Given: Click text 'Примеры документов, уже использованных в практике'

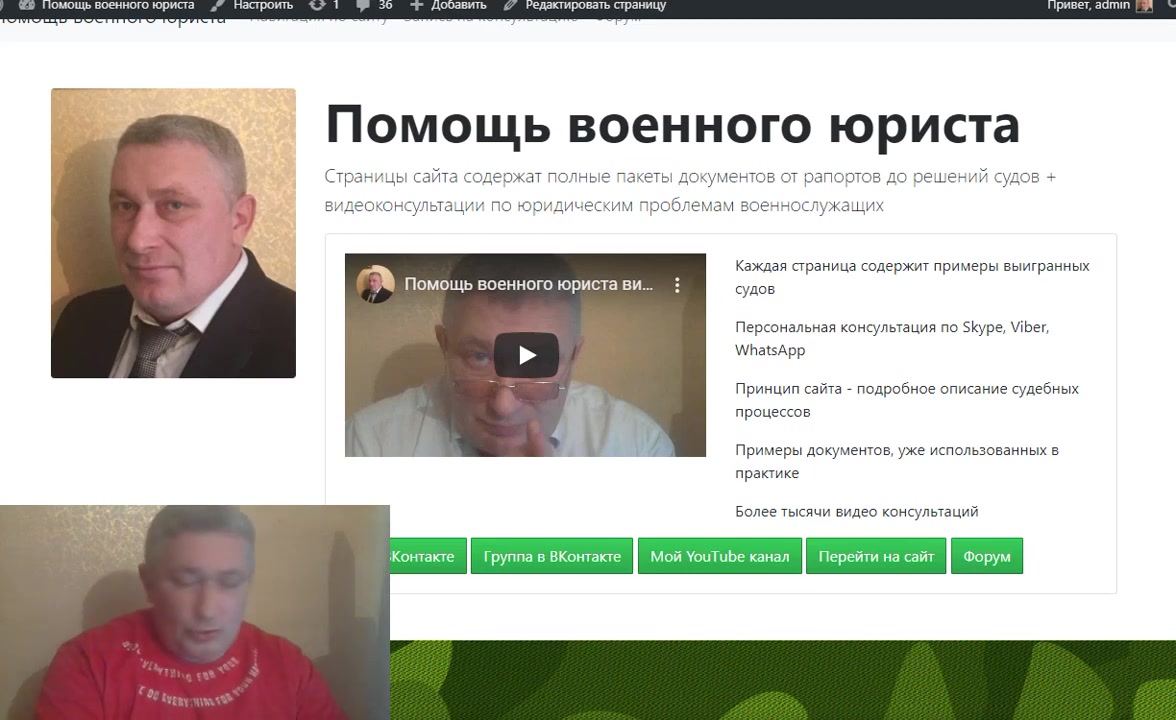Looking at the screenshot, I should pos(897,461).
